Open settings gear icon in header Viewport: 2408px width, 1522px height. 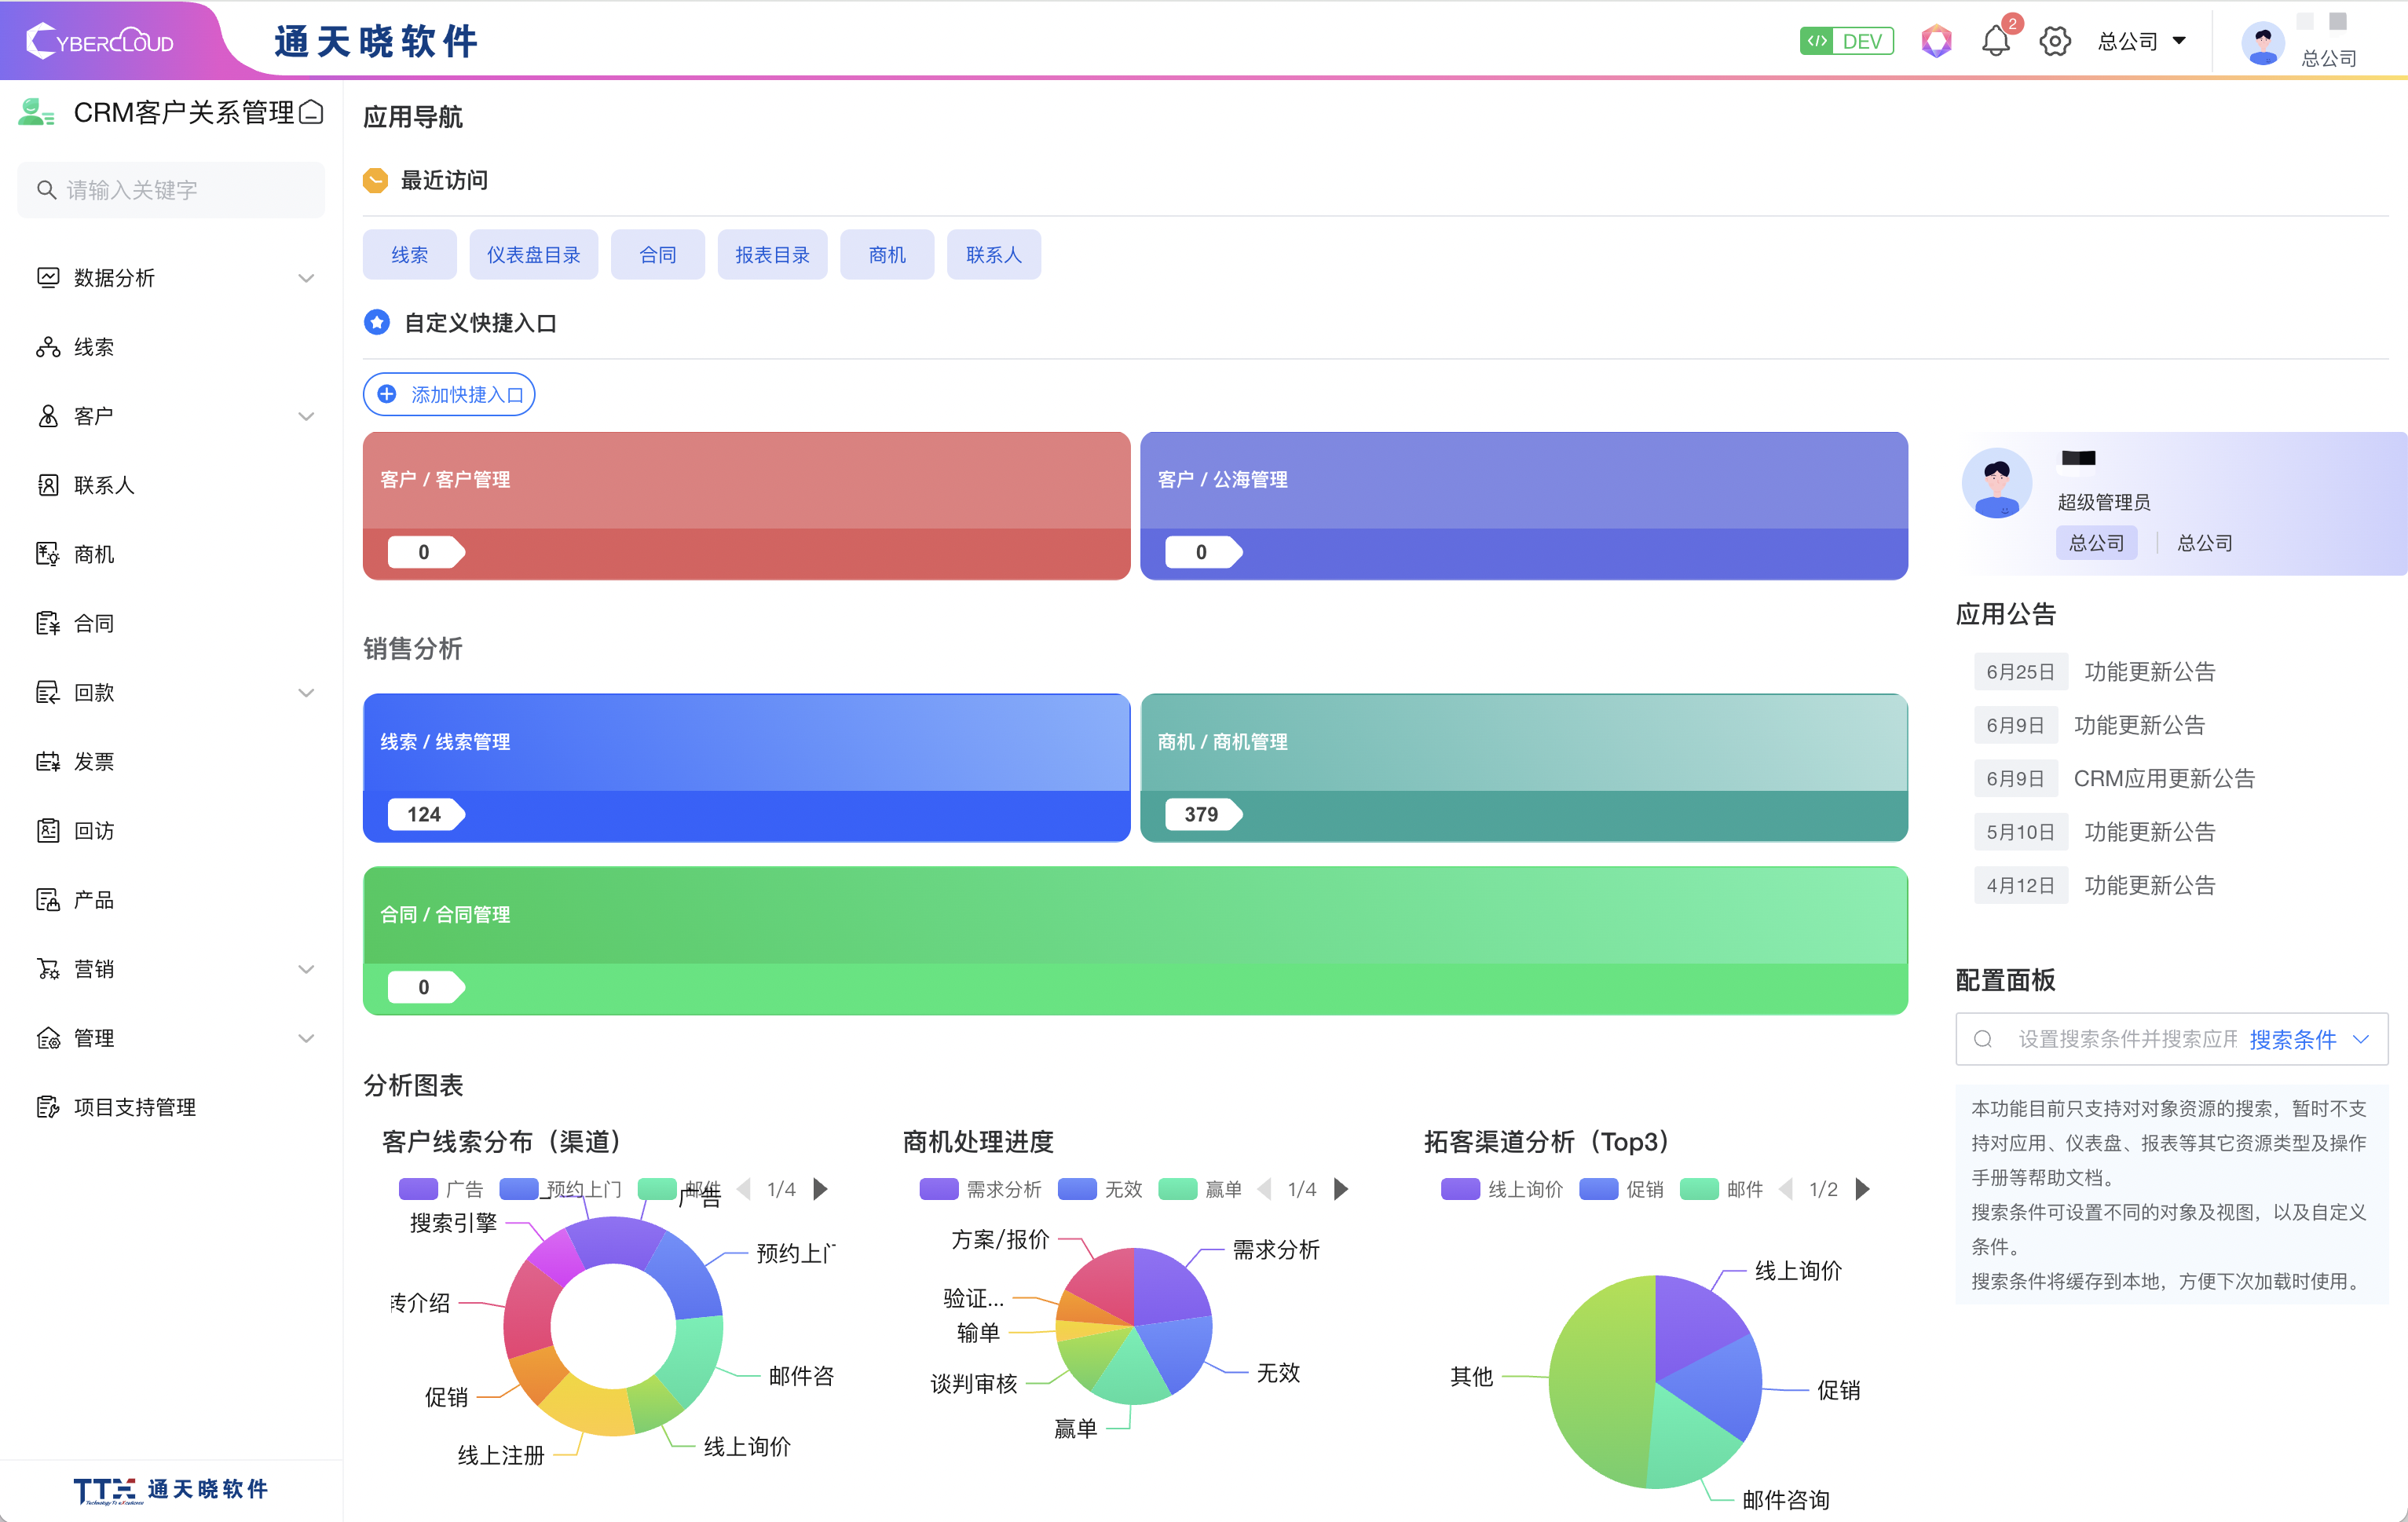coord(2054,41)
